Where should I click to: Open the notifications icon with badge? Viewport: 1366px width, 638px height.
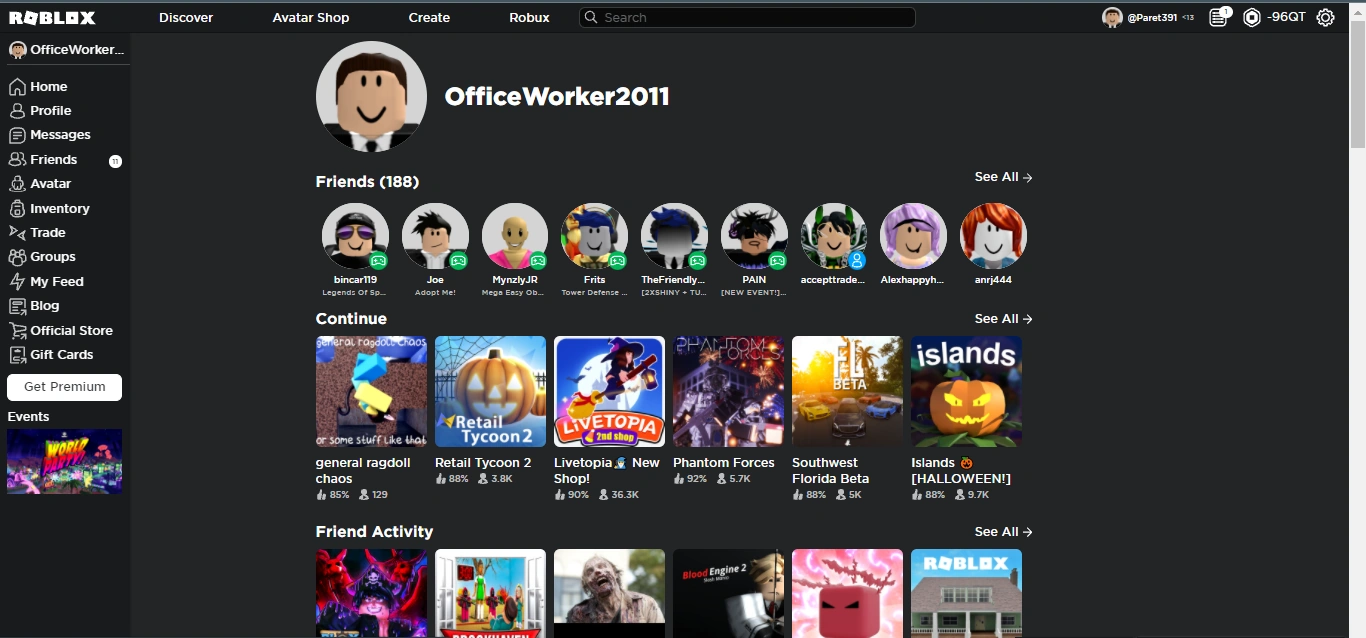click(x=1219, y=17)
